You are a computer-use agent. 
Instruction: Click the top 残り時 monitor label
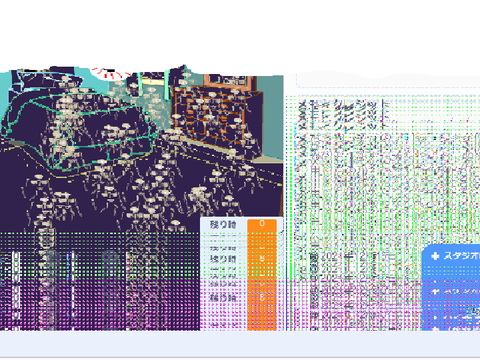tap(223, 224)
